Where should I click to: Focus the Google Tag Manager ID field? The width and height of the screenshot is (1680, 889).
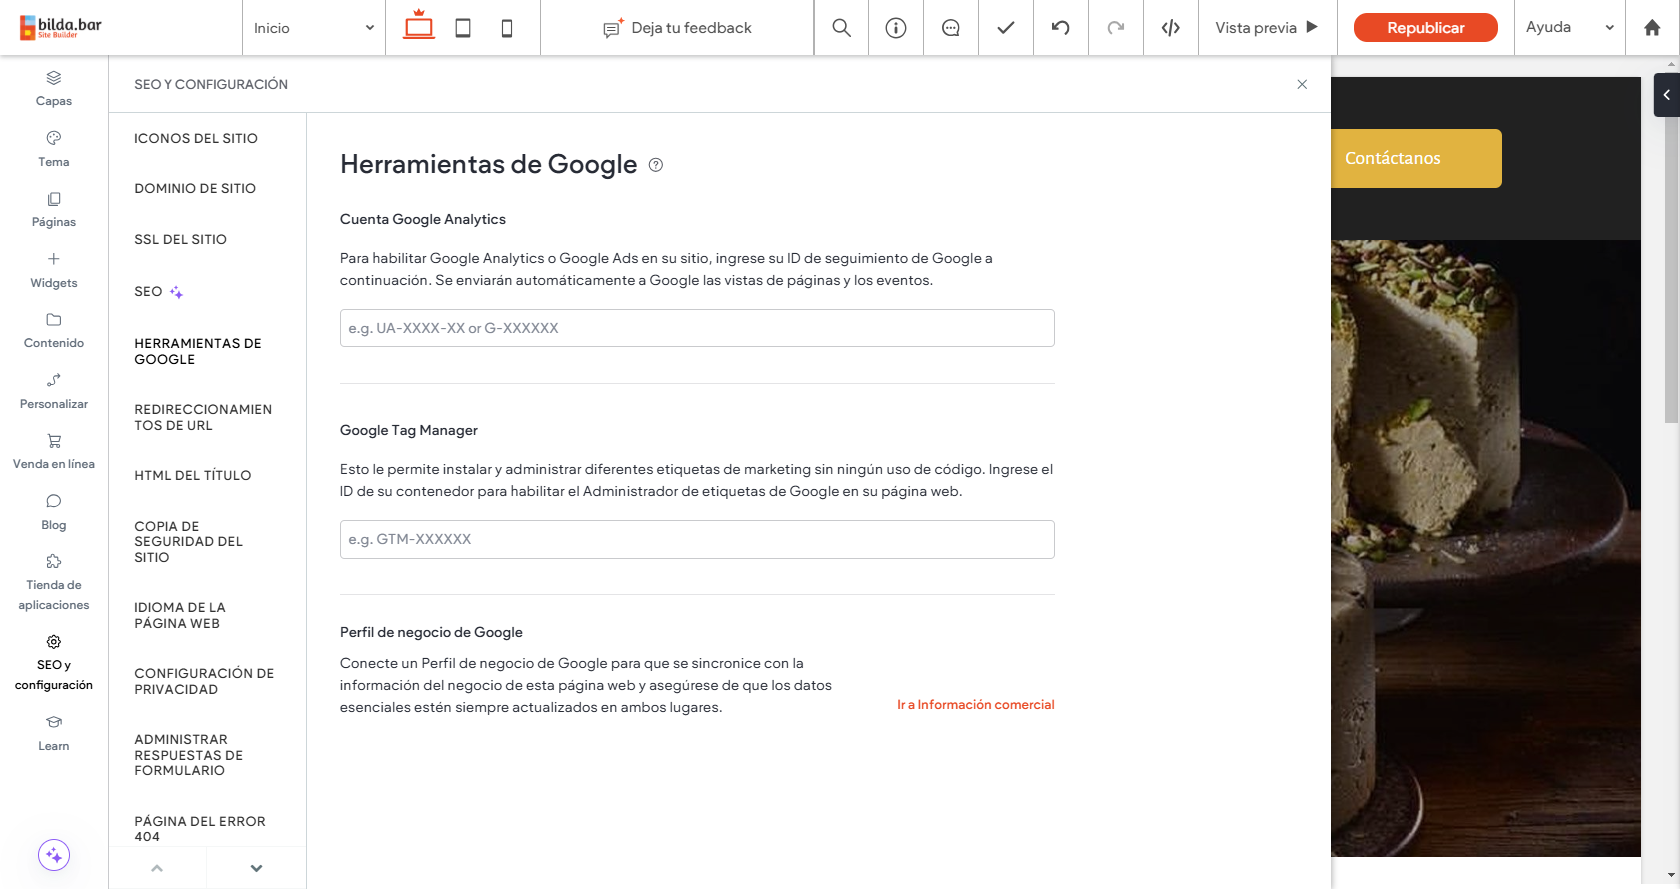point(697,539)
